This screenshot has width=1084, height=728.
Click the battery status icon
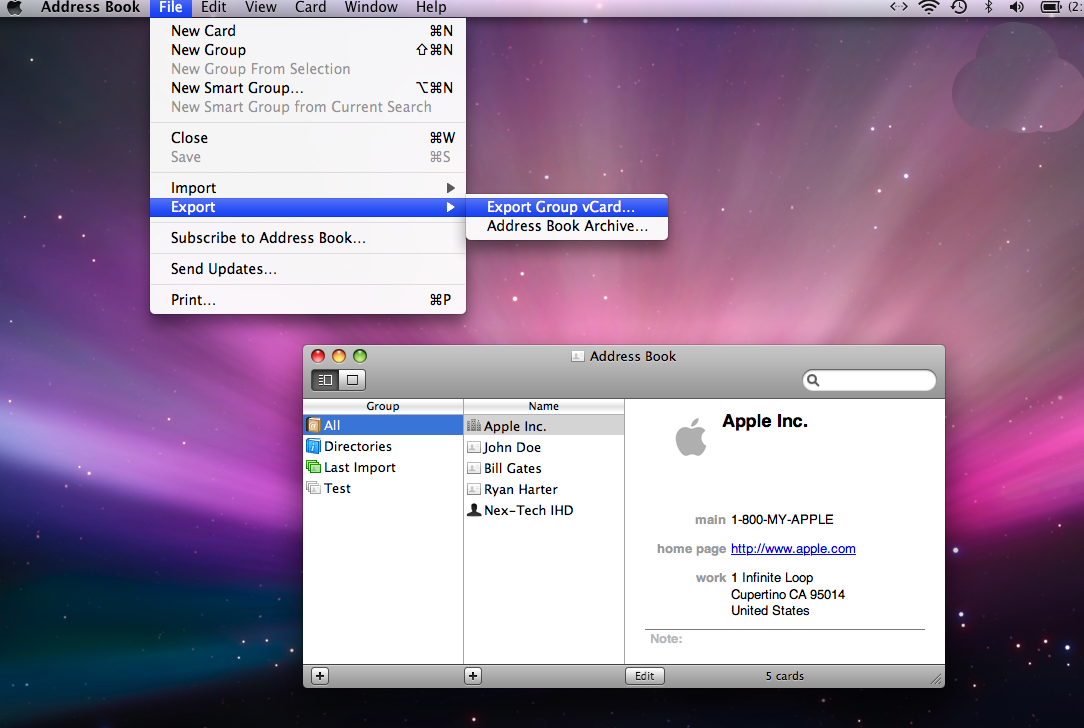(1051, 8)
